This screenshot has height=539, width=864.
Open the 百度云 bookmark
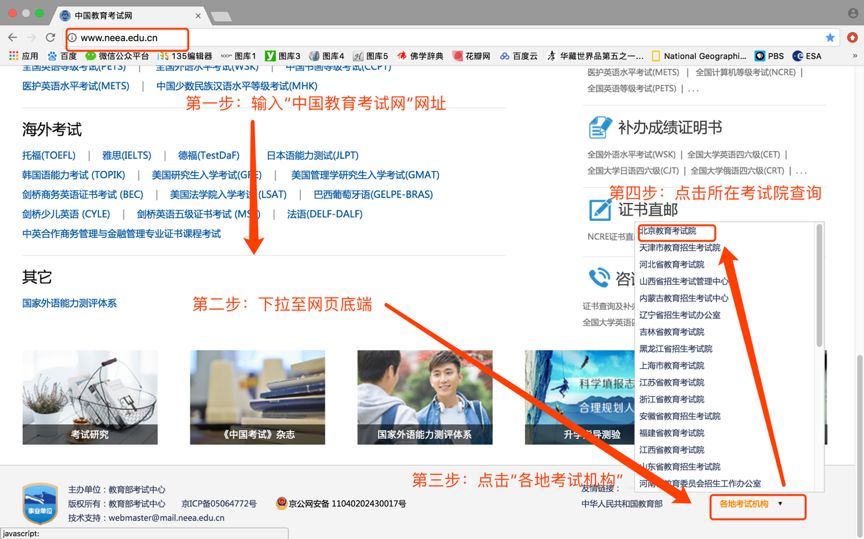tap(519, 56)
